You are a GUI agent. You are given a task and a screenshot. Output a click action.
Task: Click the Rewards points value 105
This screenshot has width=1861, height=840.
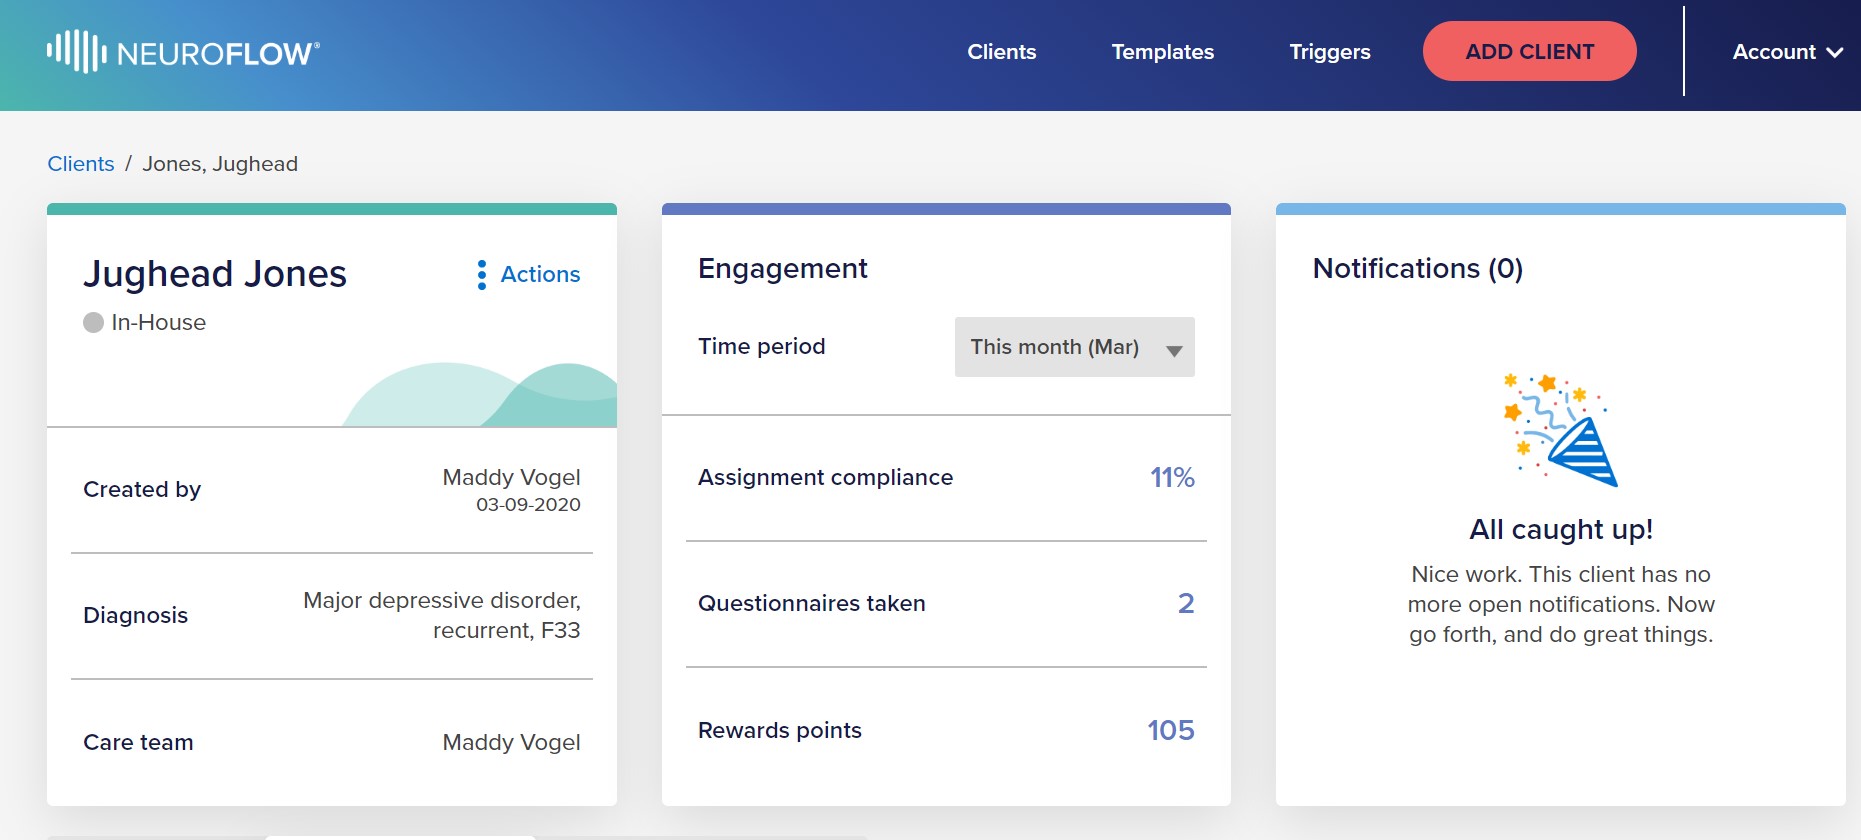(x=1171, y=730)
